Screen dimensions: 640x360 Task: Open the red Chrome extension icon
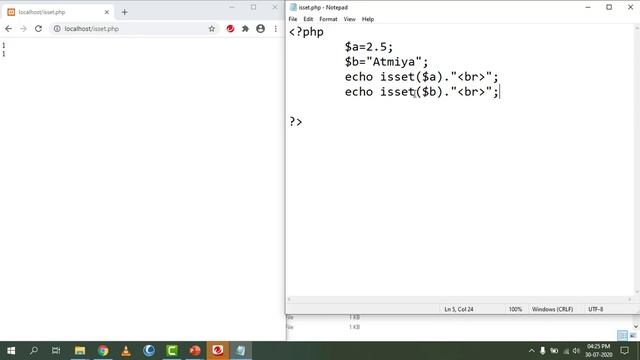(x=230, y=29)
